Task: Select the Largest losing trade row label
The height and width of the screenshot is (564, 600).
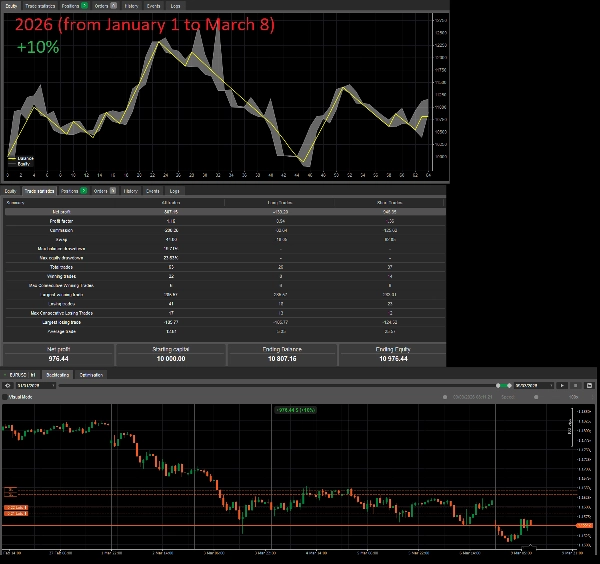Action: pos(61,322)
